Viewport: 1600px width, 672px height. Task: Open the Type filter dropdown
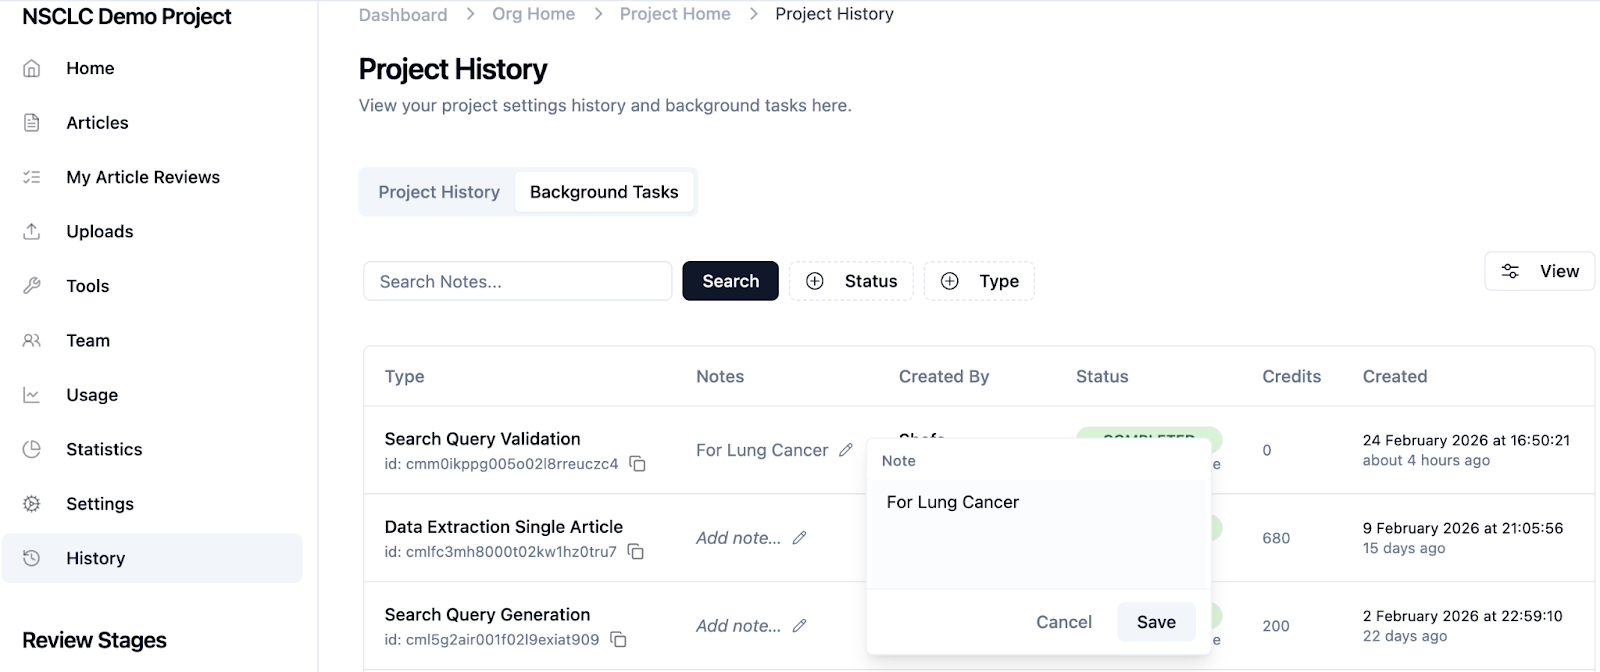[x=979, y=281]
